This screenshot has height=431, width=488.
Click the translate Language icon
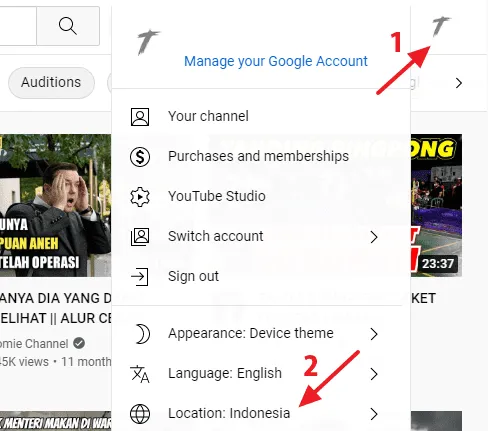140,374
